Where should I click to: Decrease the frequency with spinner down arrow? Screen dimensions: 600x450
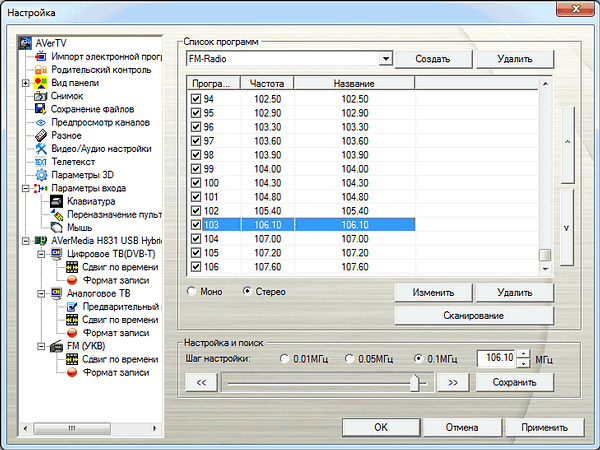tap(523, 363)
